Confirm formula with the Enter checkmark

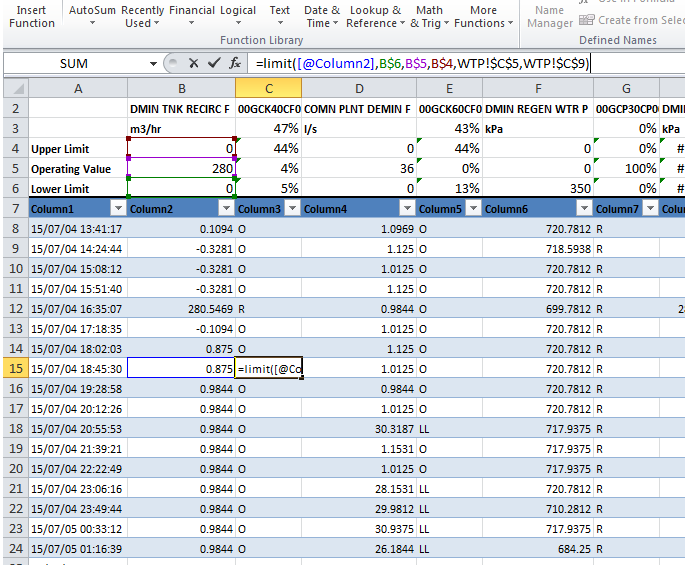(214, 63)
